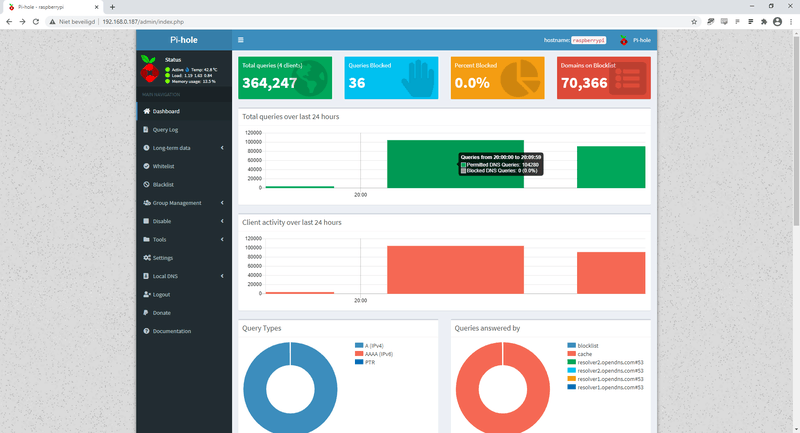
Task: Click the Pi-hole logo title in header
Action: [x=184, y=40]
